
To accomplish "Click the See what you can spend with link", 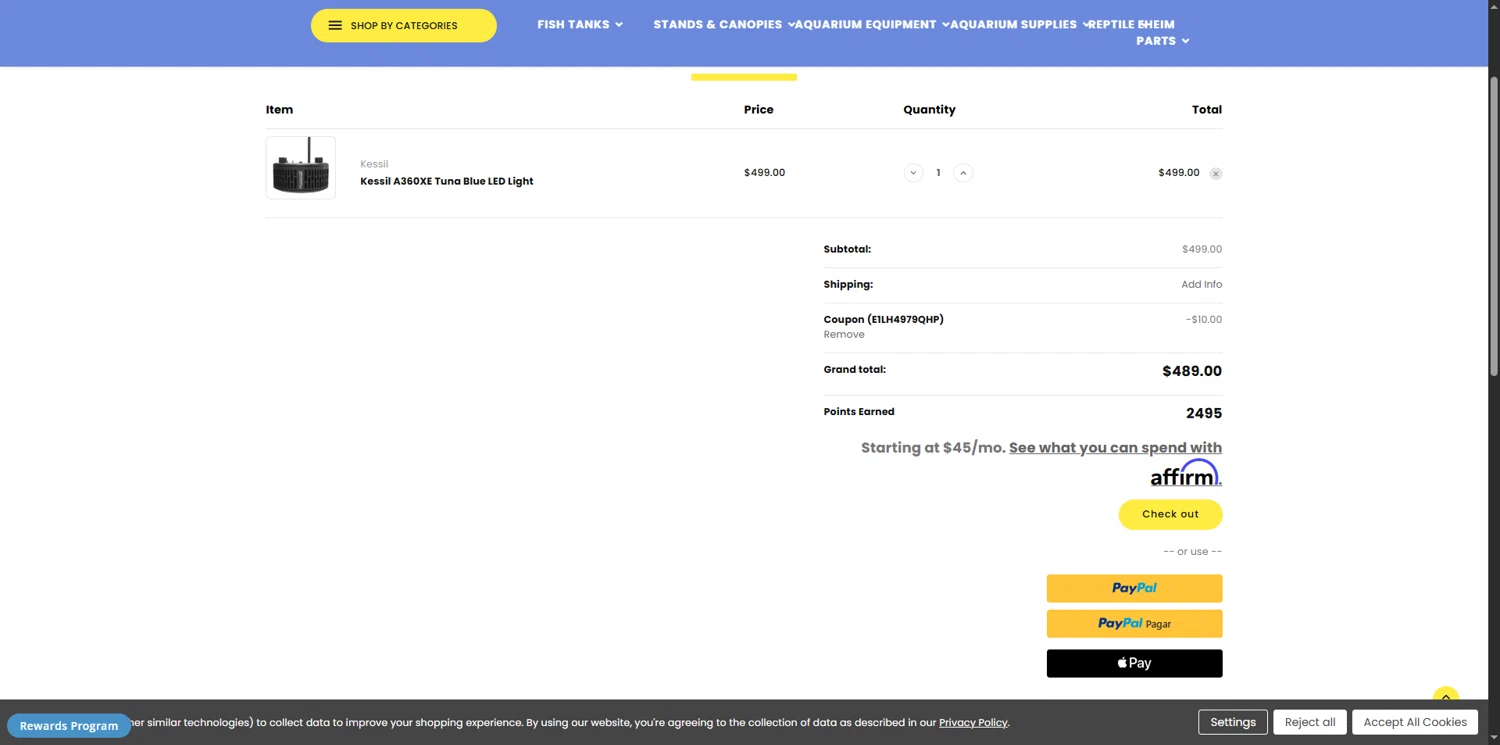I will (x=1115, y=448).
